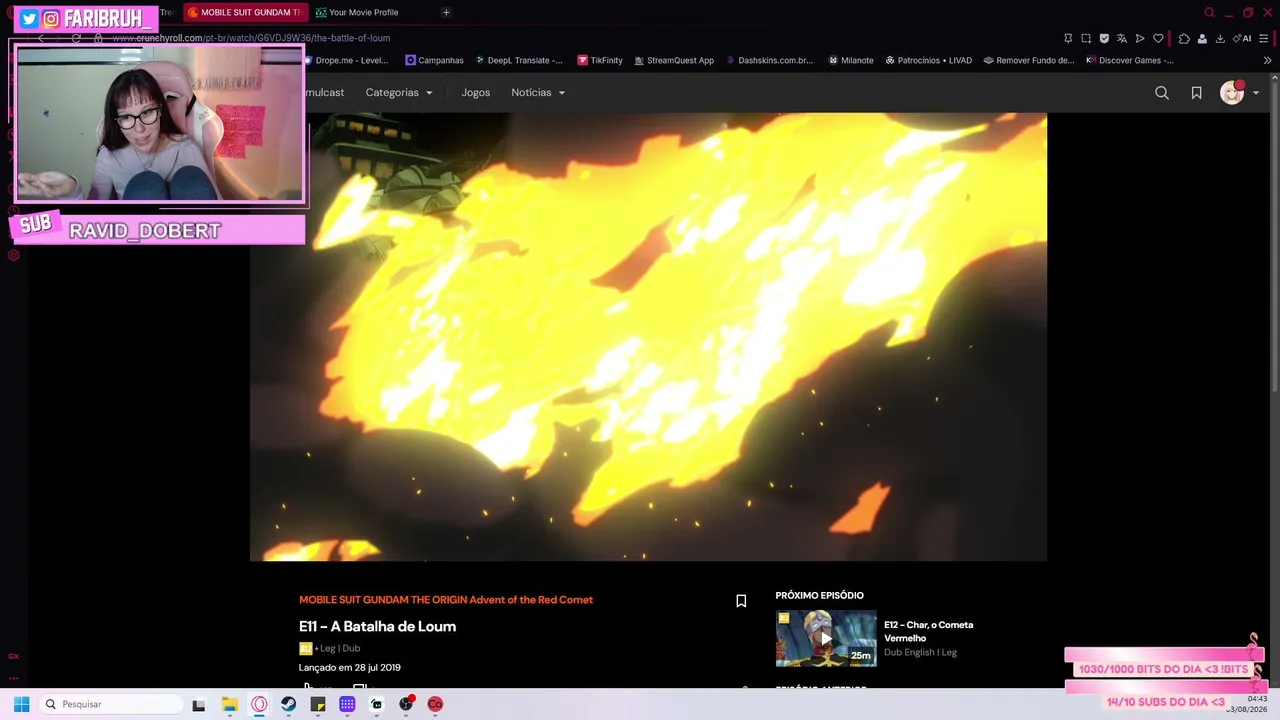Open Task View on the taskbar
The image size is (1280, 720).
[199, 704]
